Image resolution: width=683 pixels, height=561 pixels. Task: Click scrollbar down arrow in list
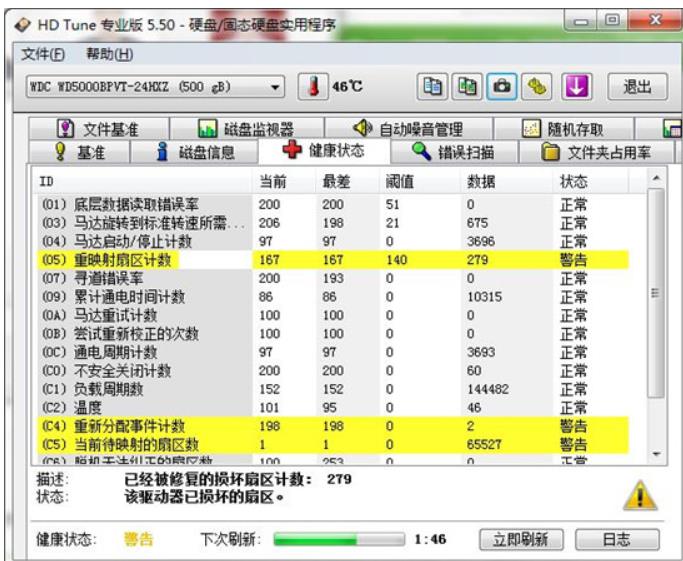tap(656, 454)
